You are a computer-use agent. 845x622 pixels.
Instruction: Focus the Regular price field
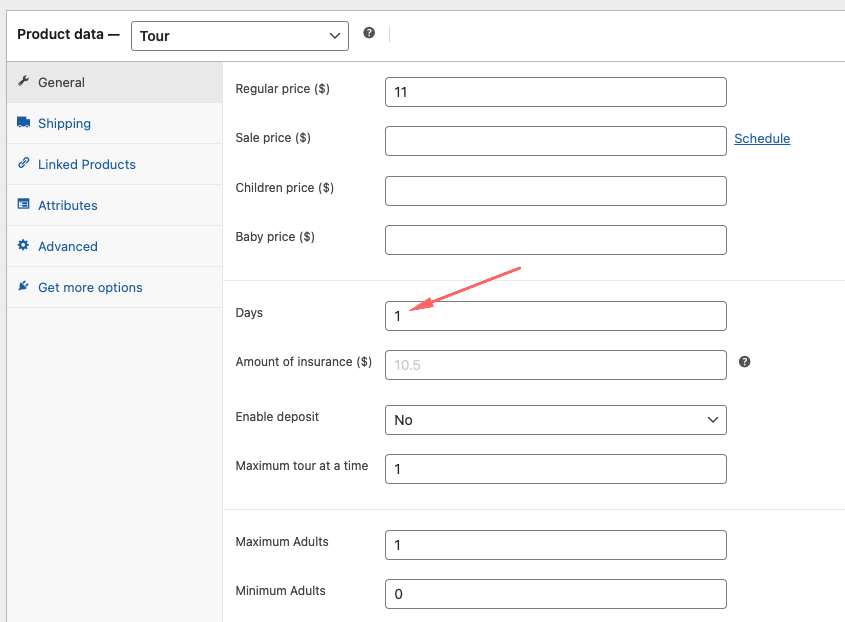(x=556, y=92)
